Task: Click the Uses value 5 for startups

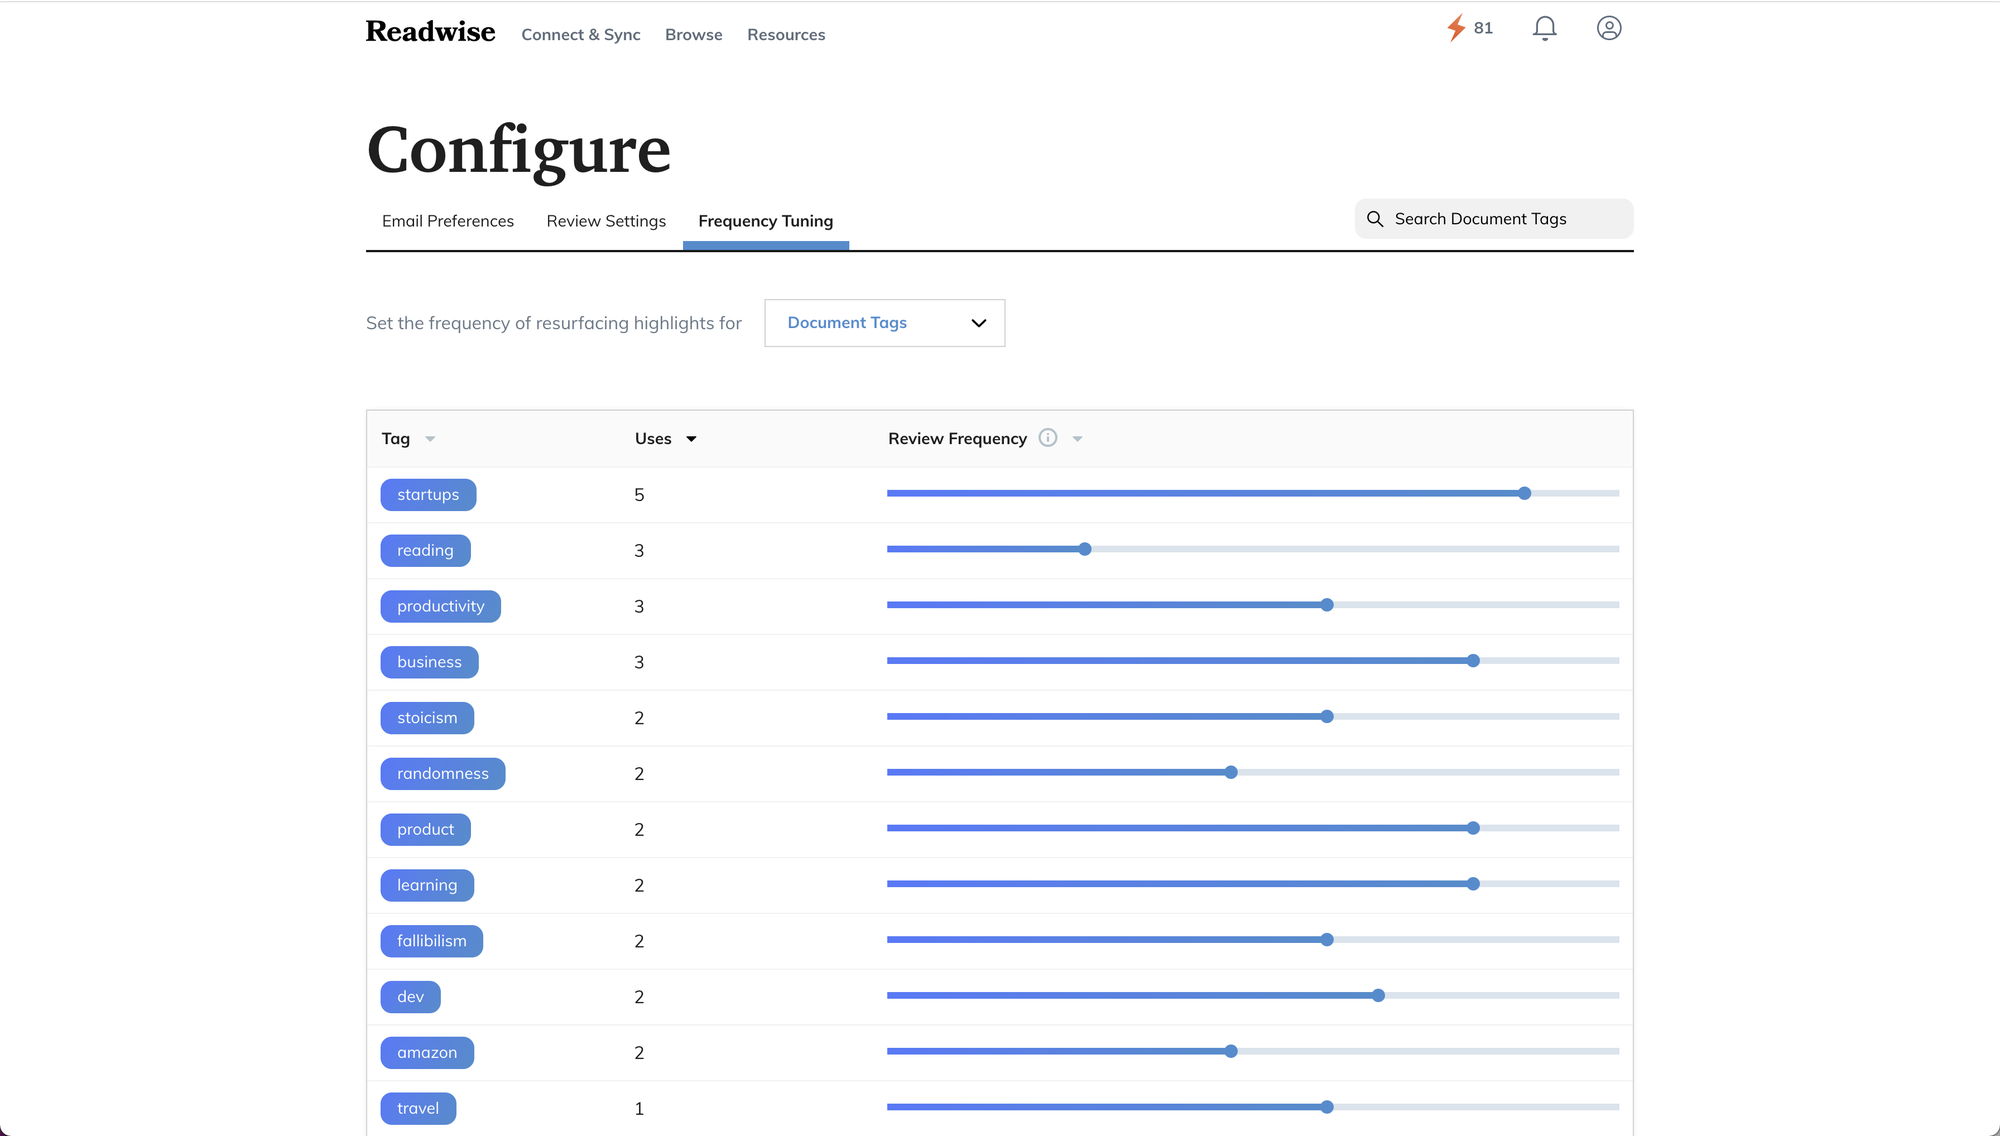Action: [x=639, y=495]
